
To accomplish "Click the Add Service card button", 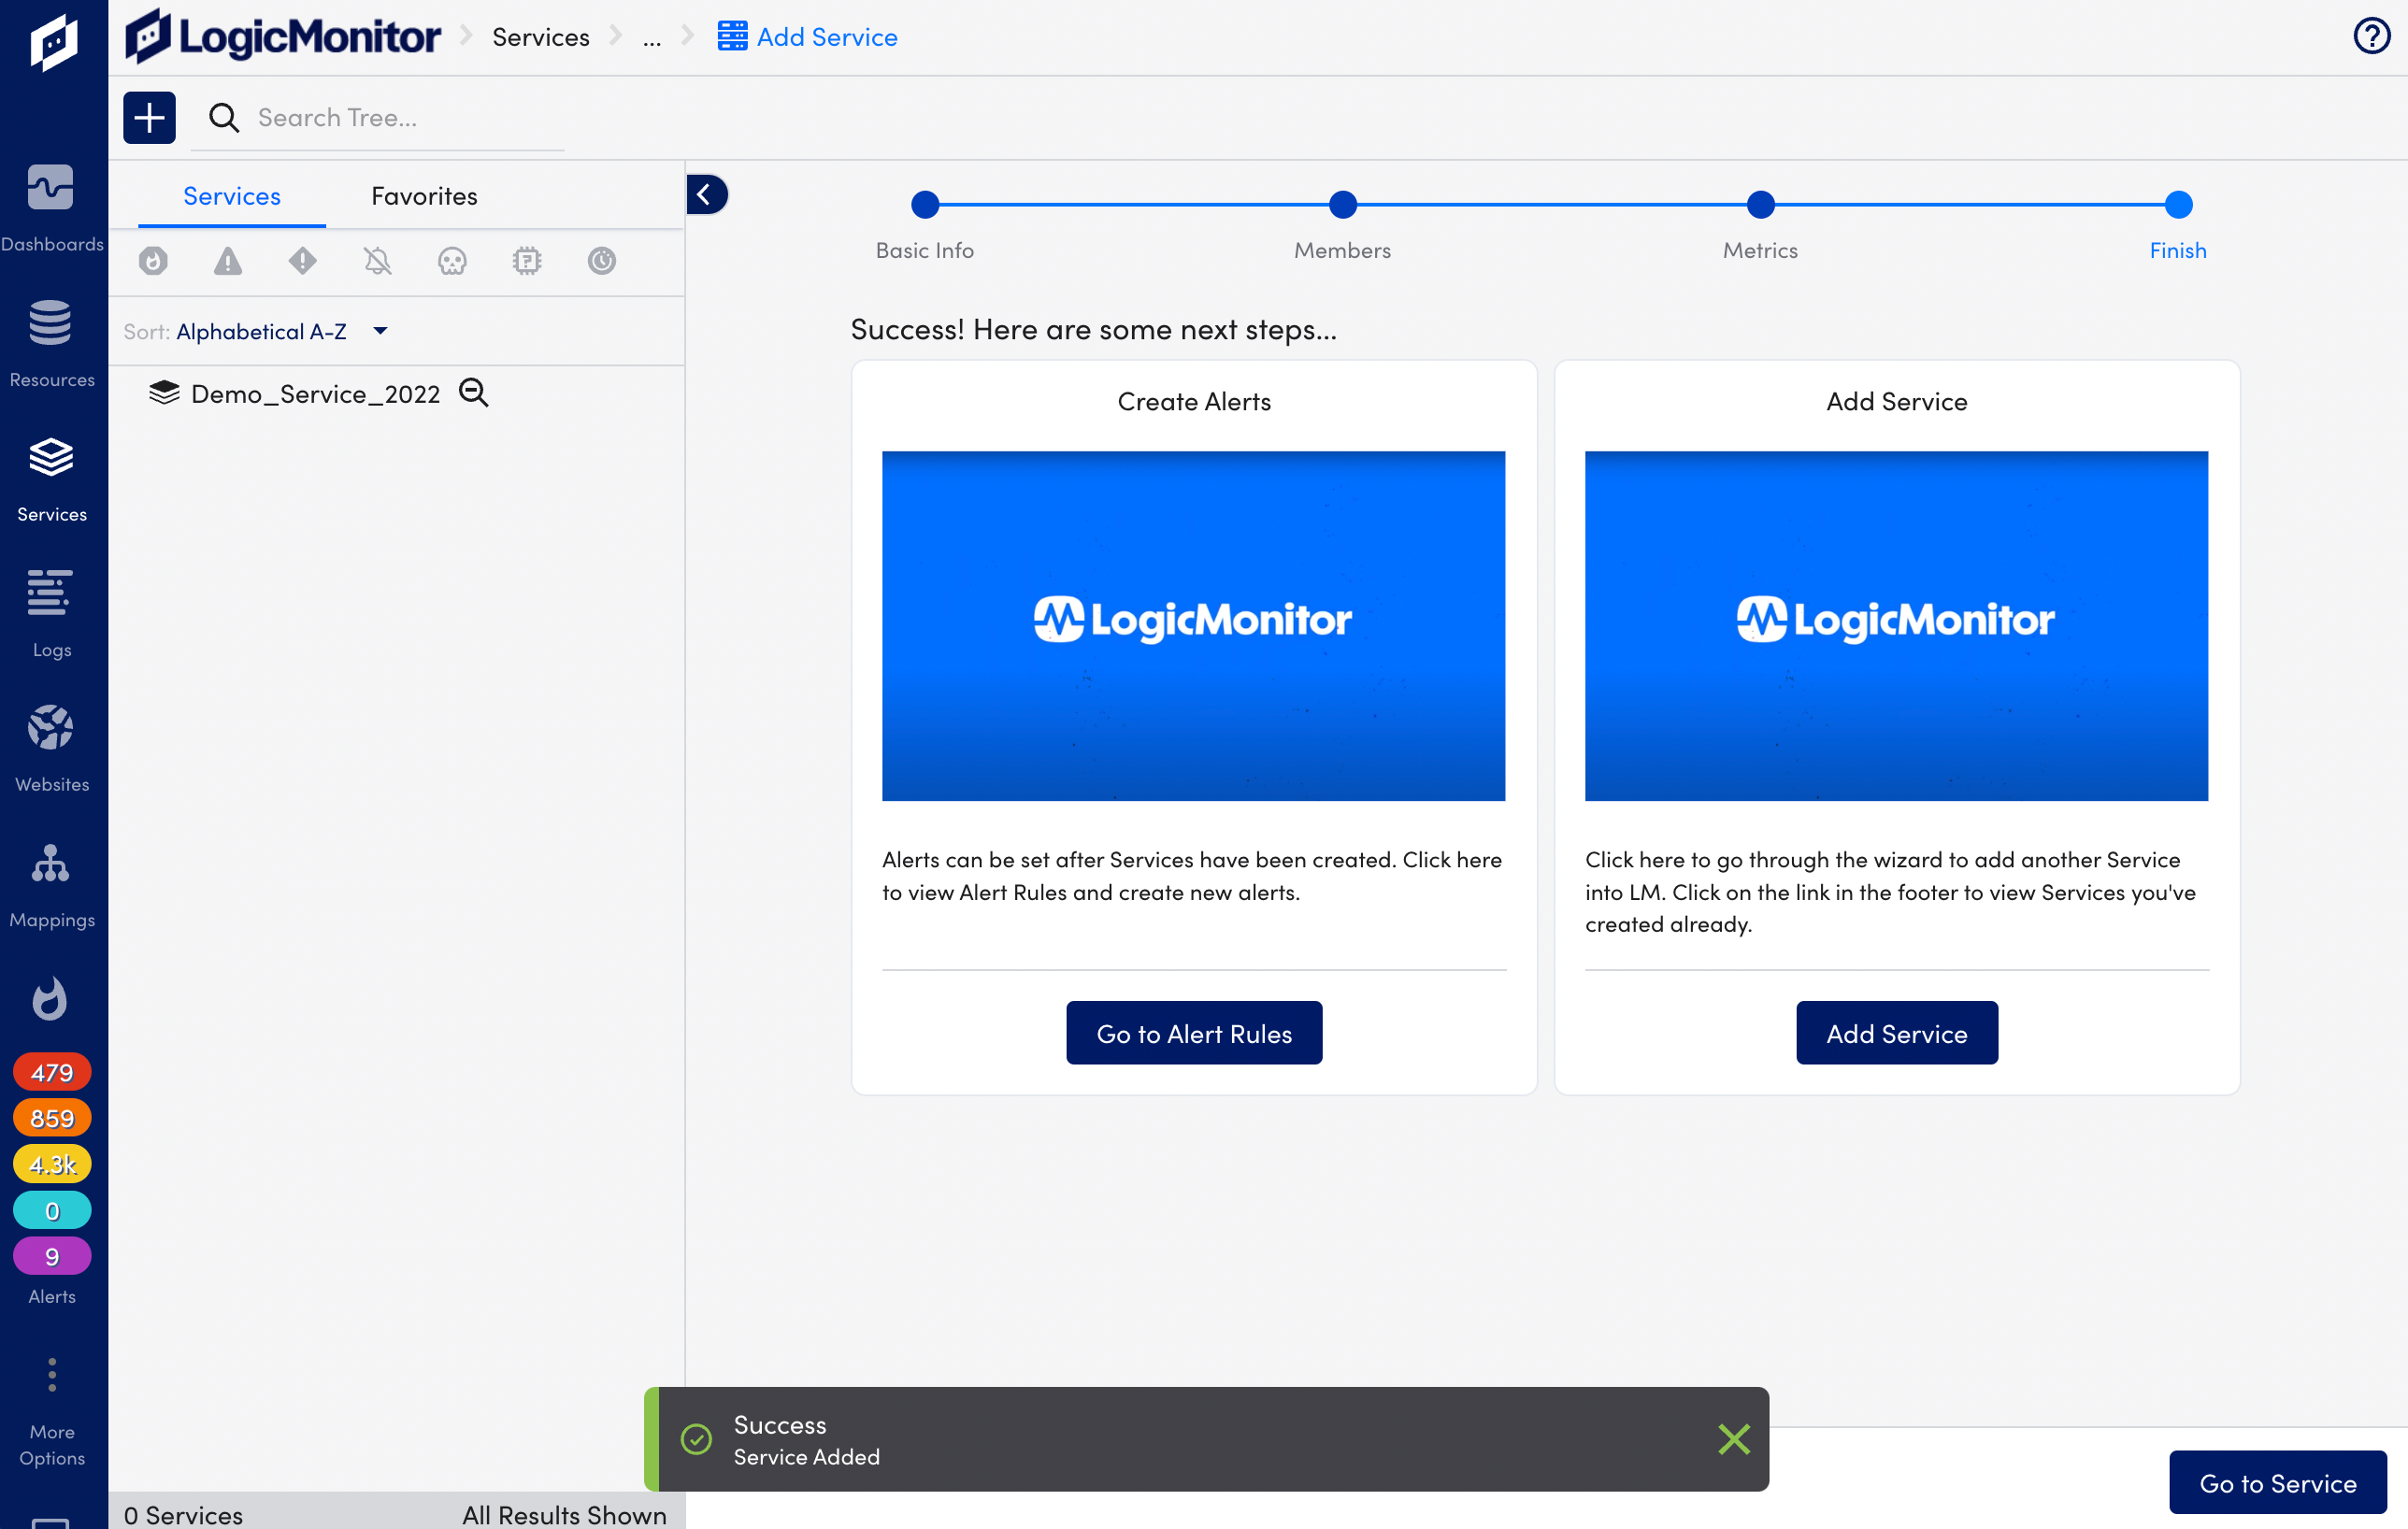I will pos(1897,1034).
